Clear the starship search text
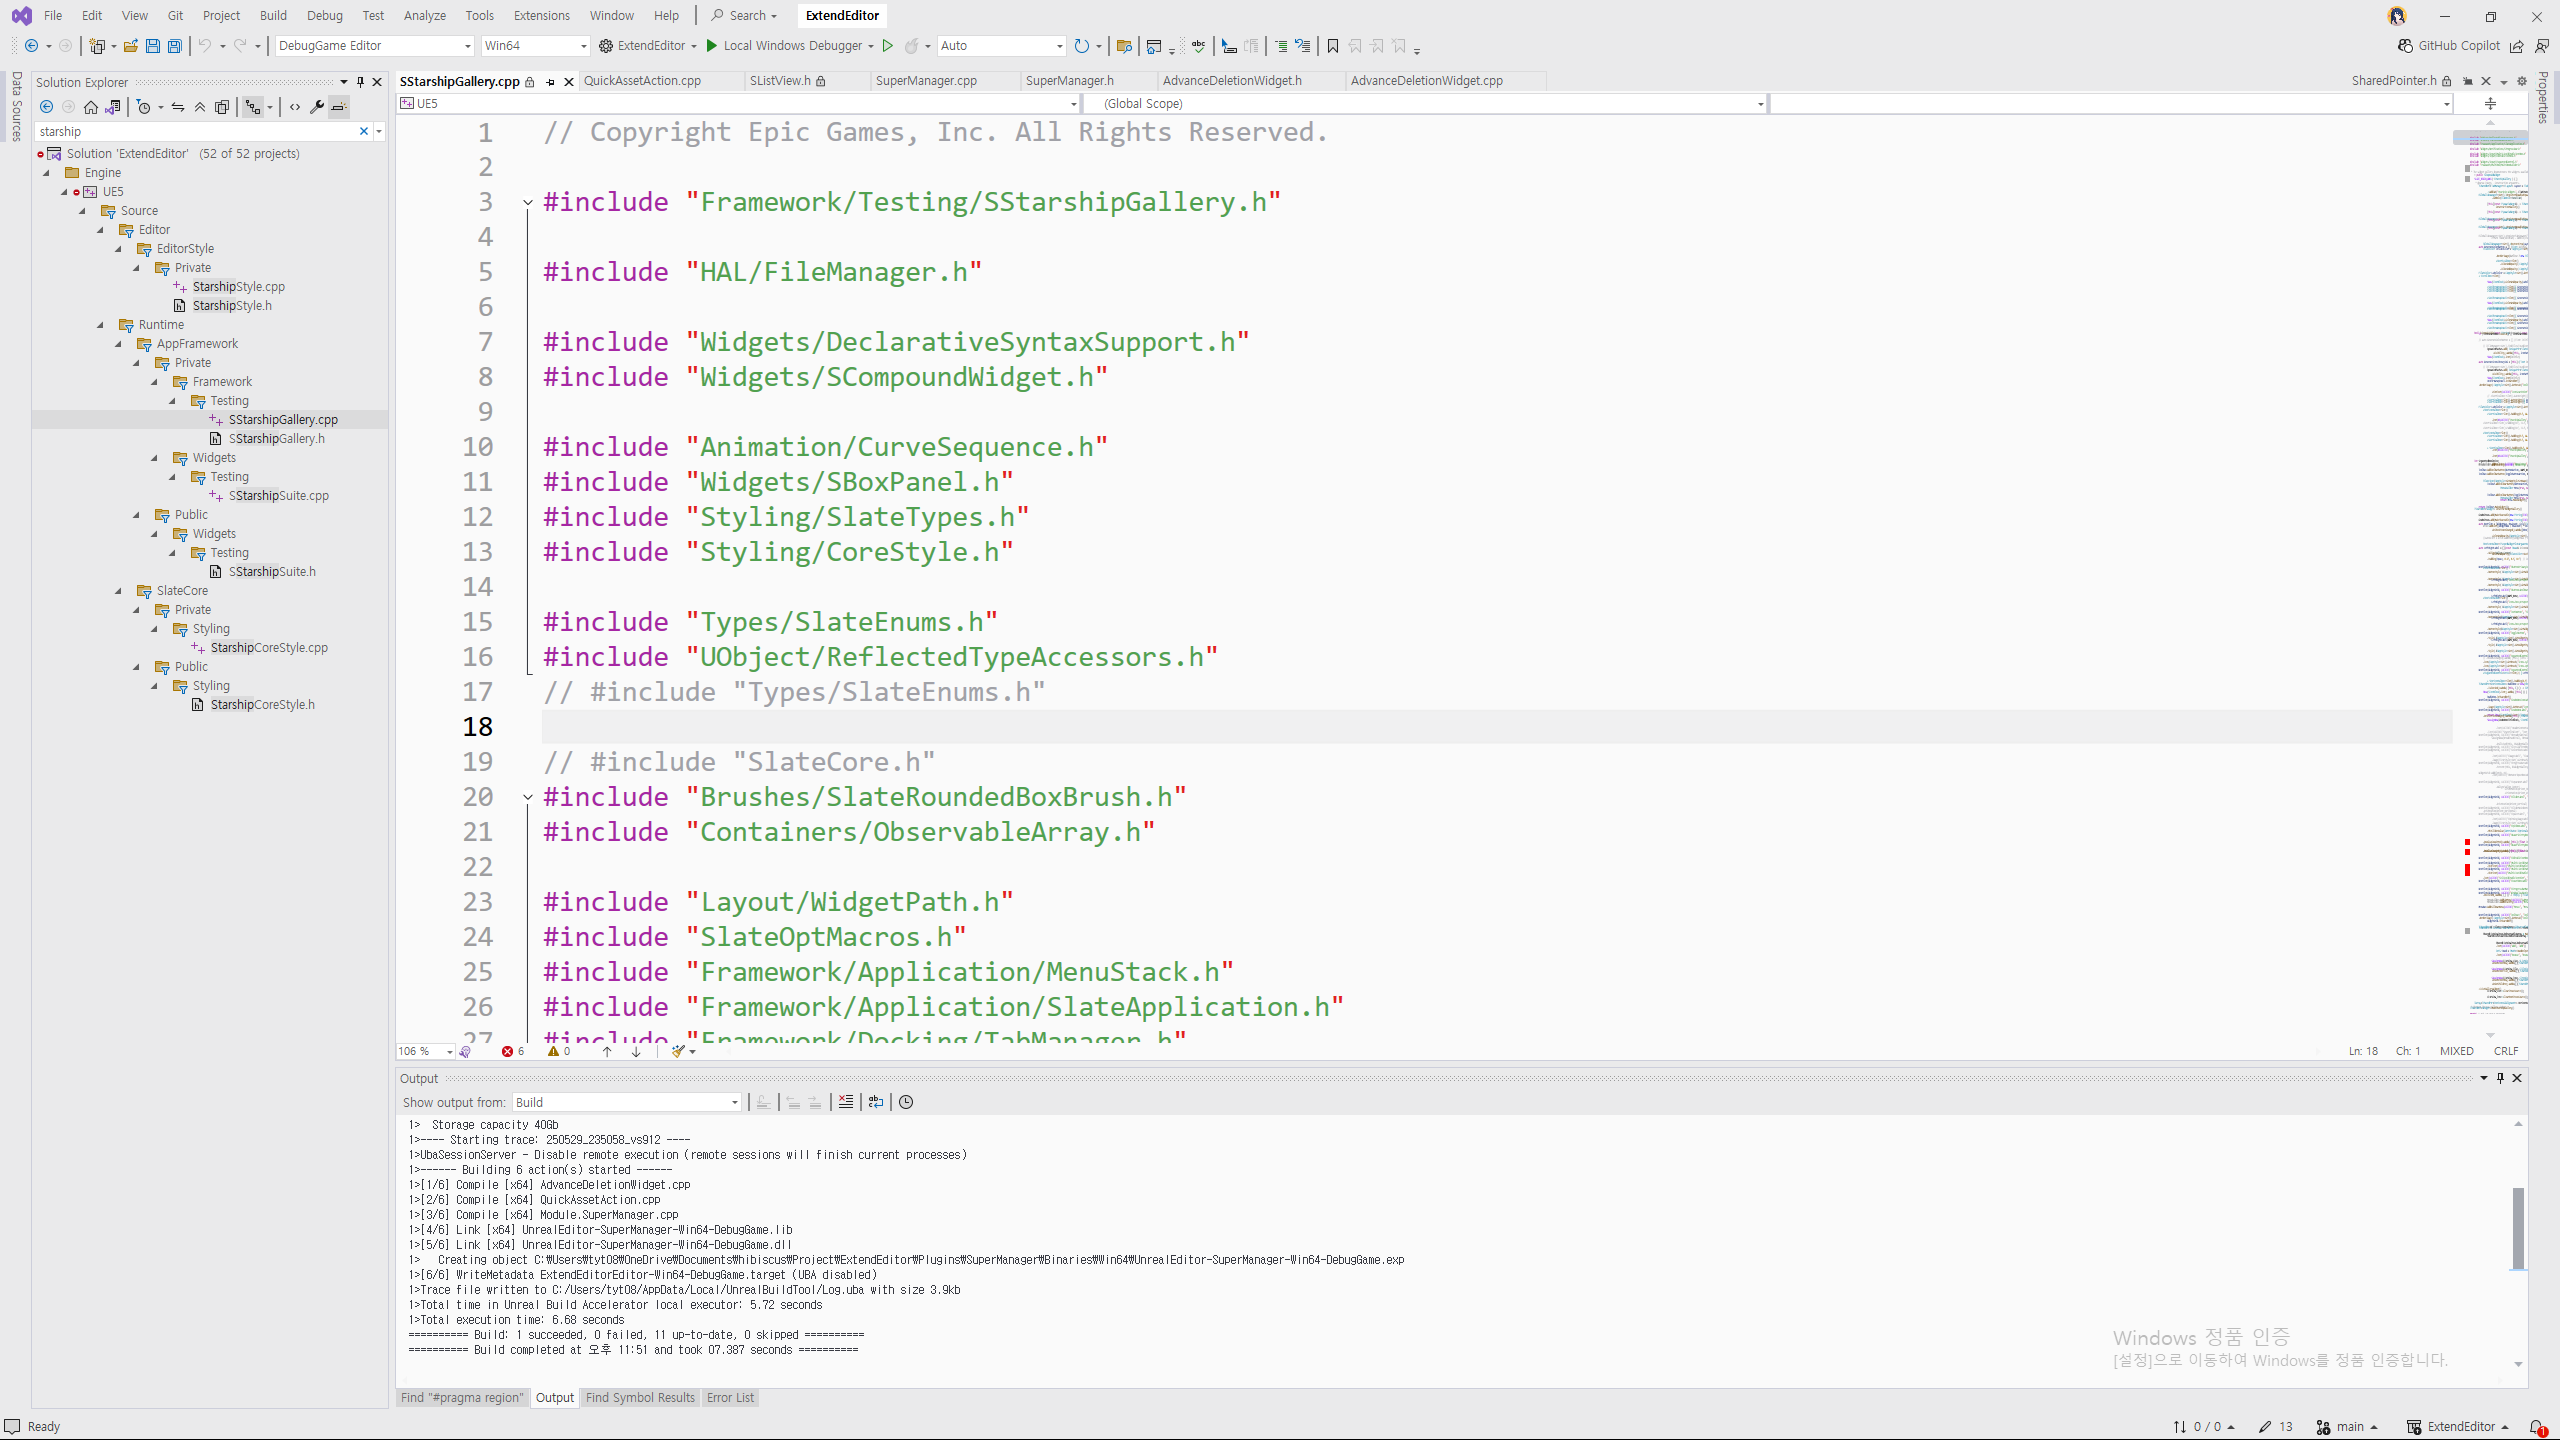The height and width of the screenshot is (1440, 2560). (364, 131)
